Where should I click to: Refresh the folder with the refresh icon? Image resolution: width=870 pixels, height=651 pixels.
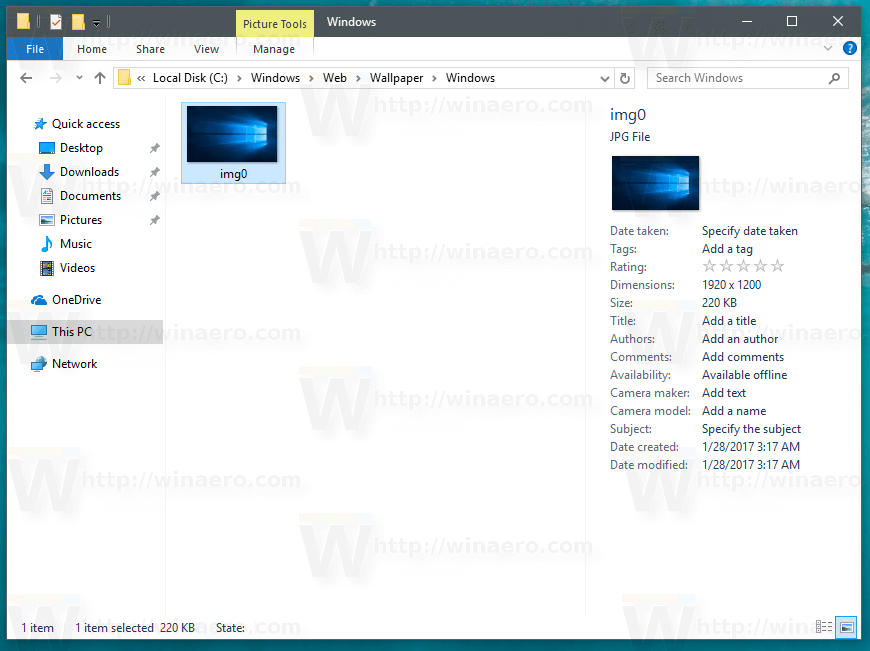click(x=624, y=78)
